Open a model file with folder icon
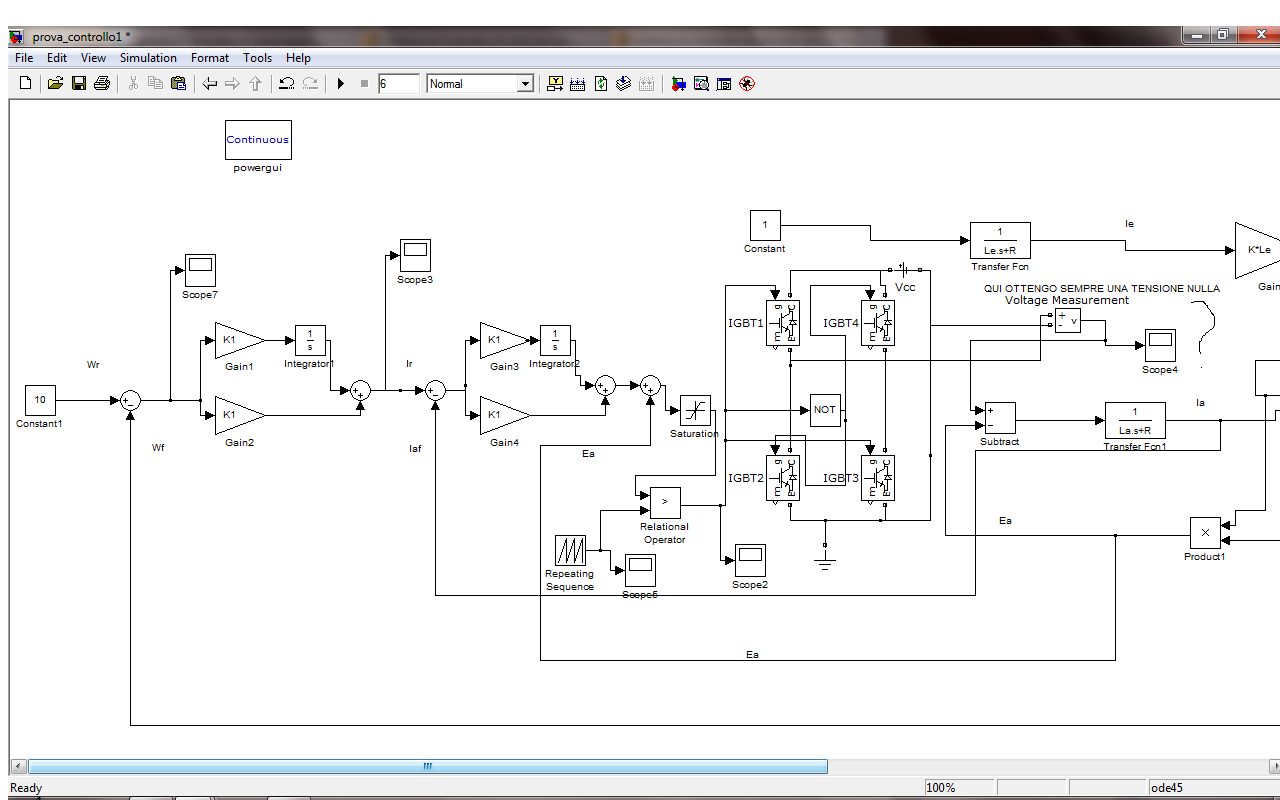This screenshot has width=1280, height=800. coord(56,84)
